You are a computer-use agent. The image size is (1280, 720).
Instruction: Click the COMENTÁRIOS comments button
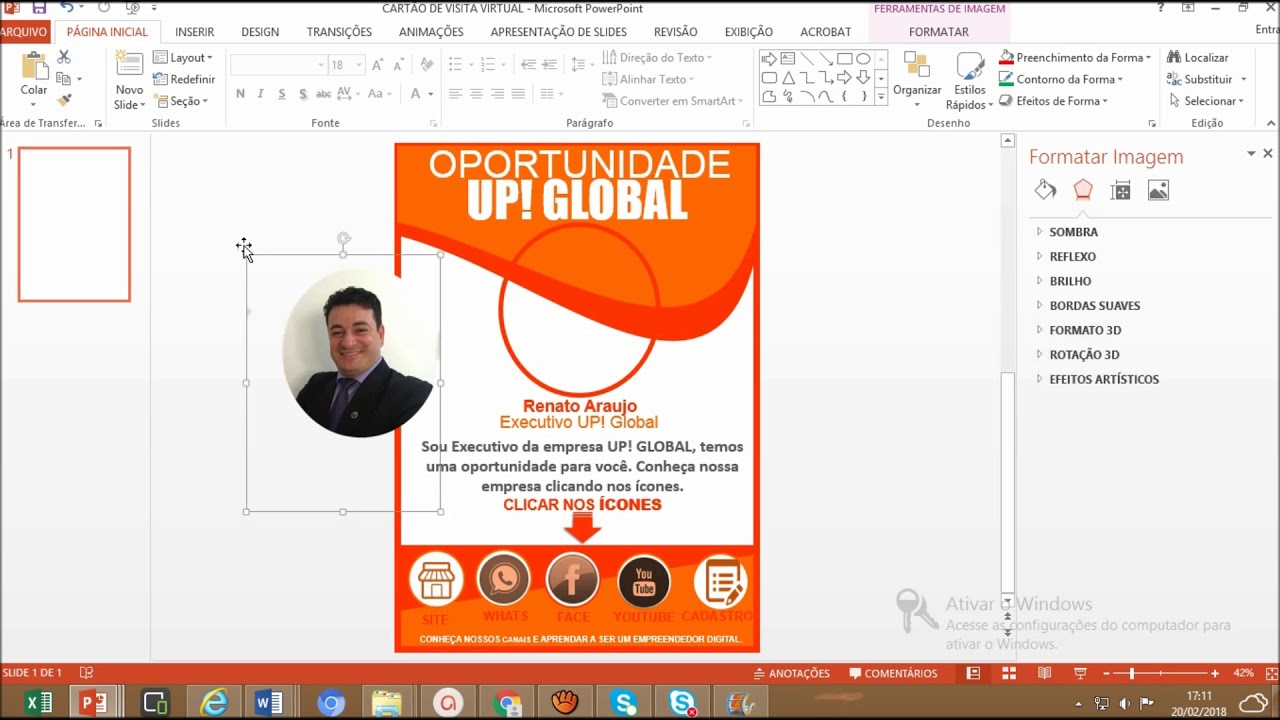pos(893,674)
